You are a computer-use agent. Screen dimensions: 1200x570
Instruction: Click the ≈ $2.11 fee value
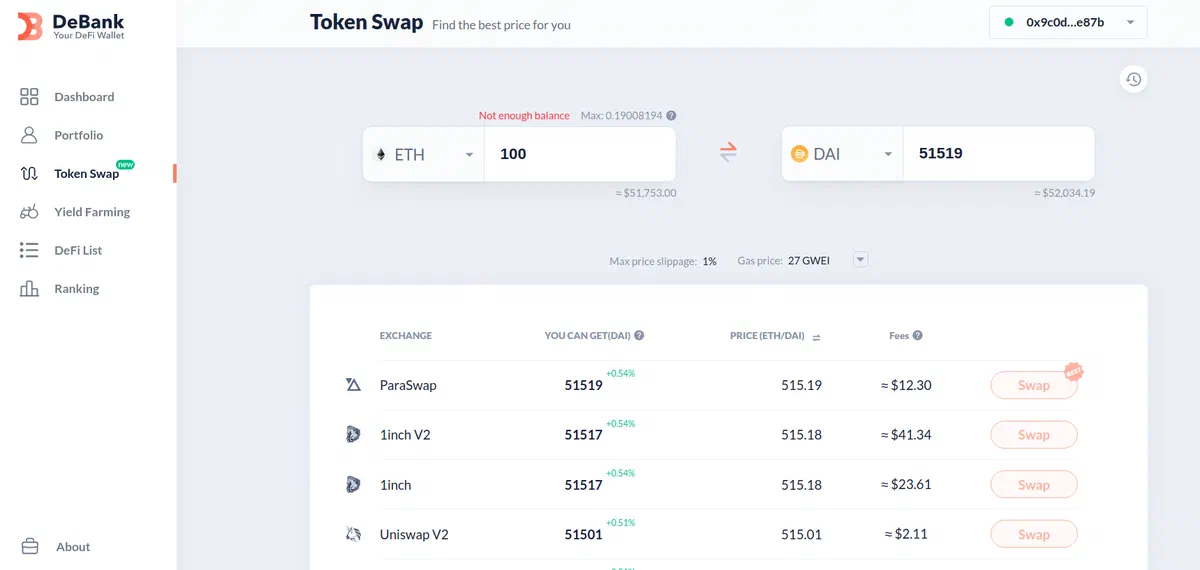pyautogui.click(x=906, y=535)
